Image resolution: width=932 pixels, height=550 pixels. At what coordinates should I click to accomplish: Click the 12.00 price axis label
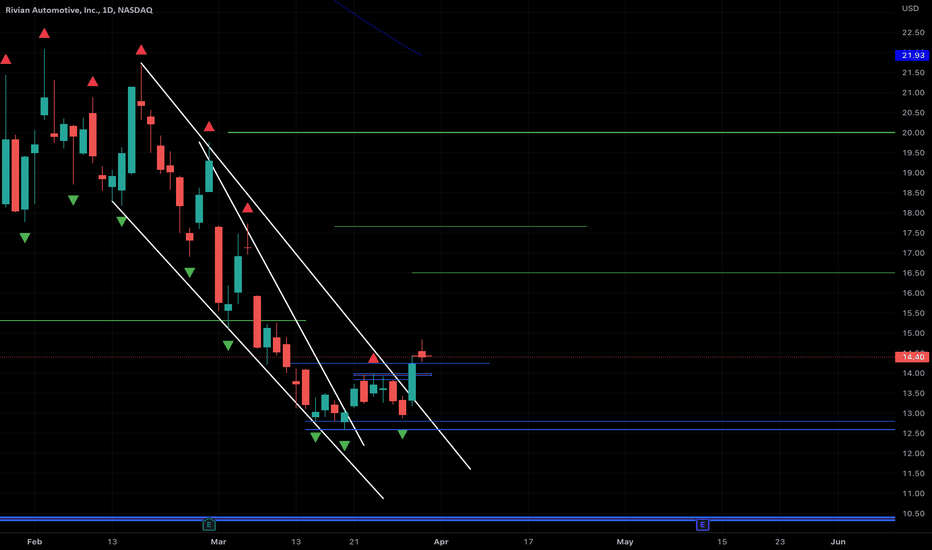pyautogui.click(x=913, y=453)
